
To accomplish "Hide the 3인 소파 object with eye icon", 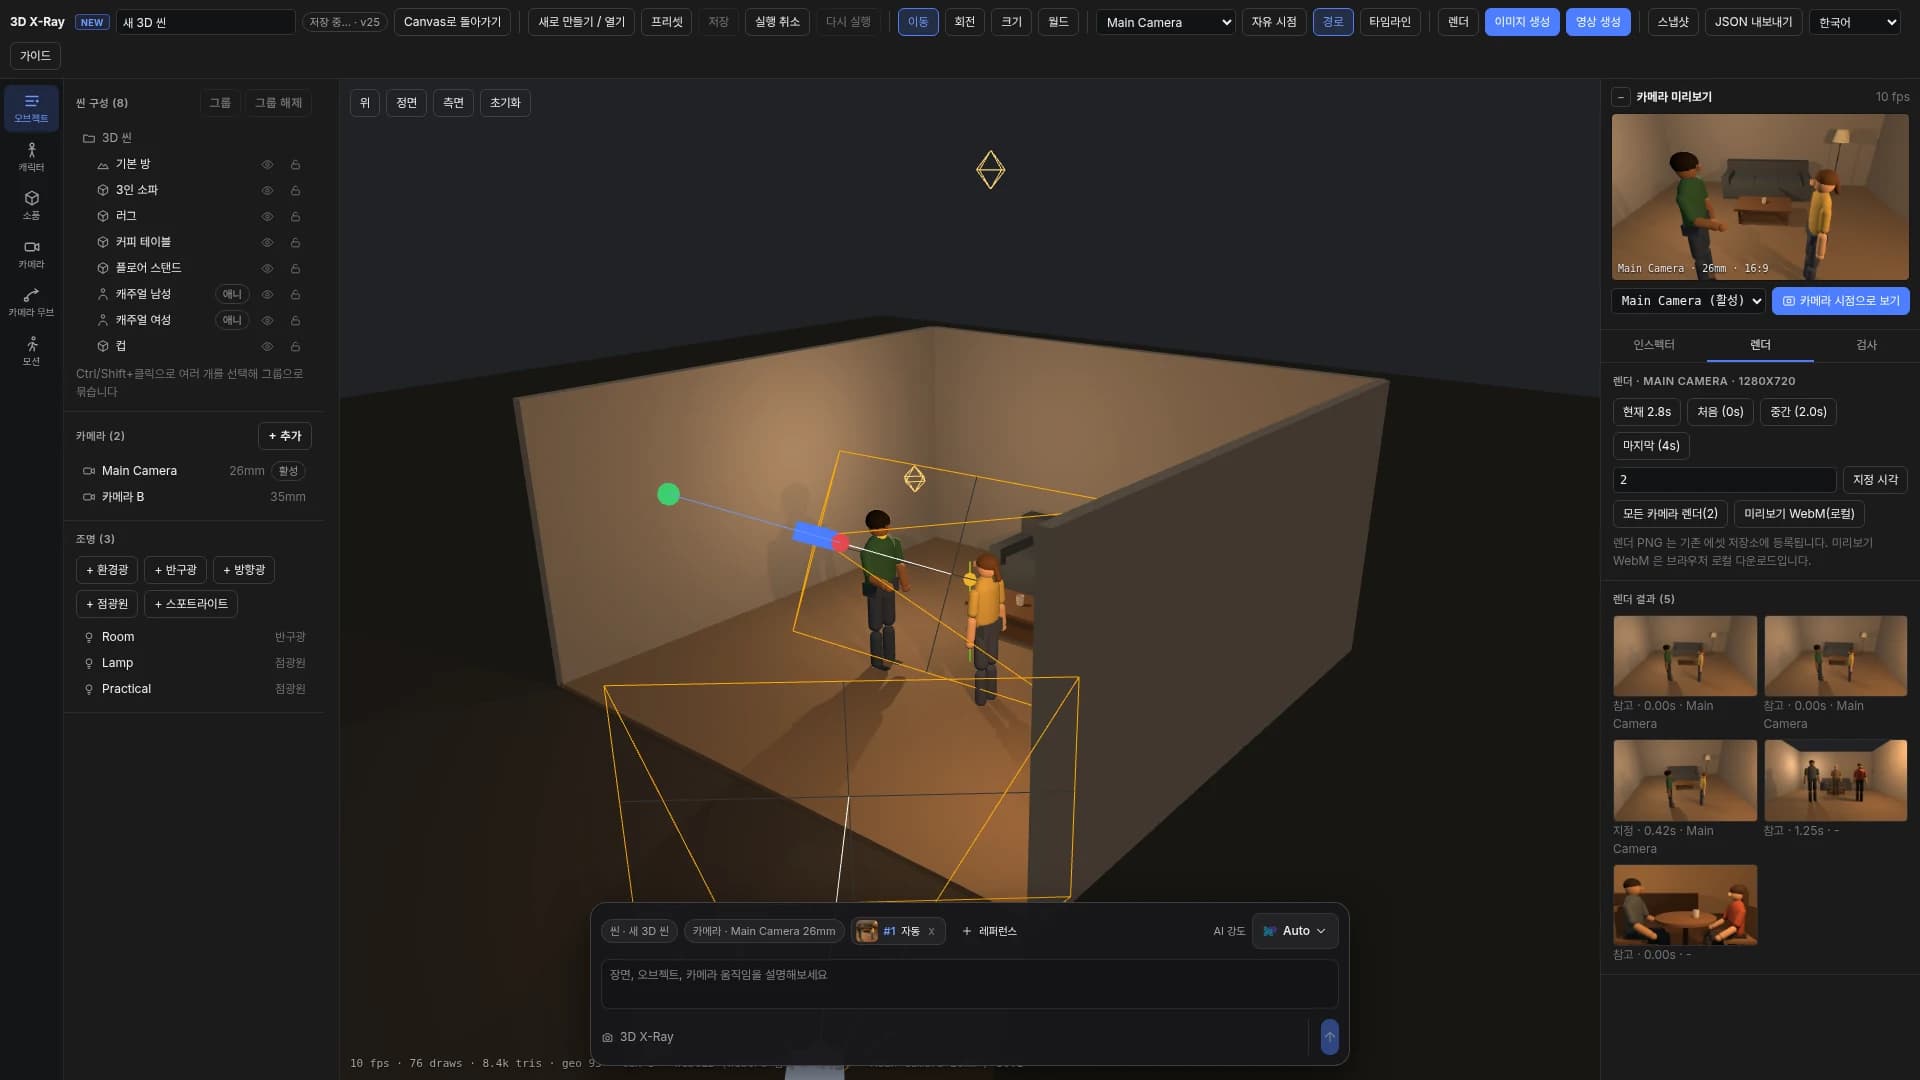I will coord(267,190).
